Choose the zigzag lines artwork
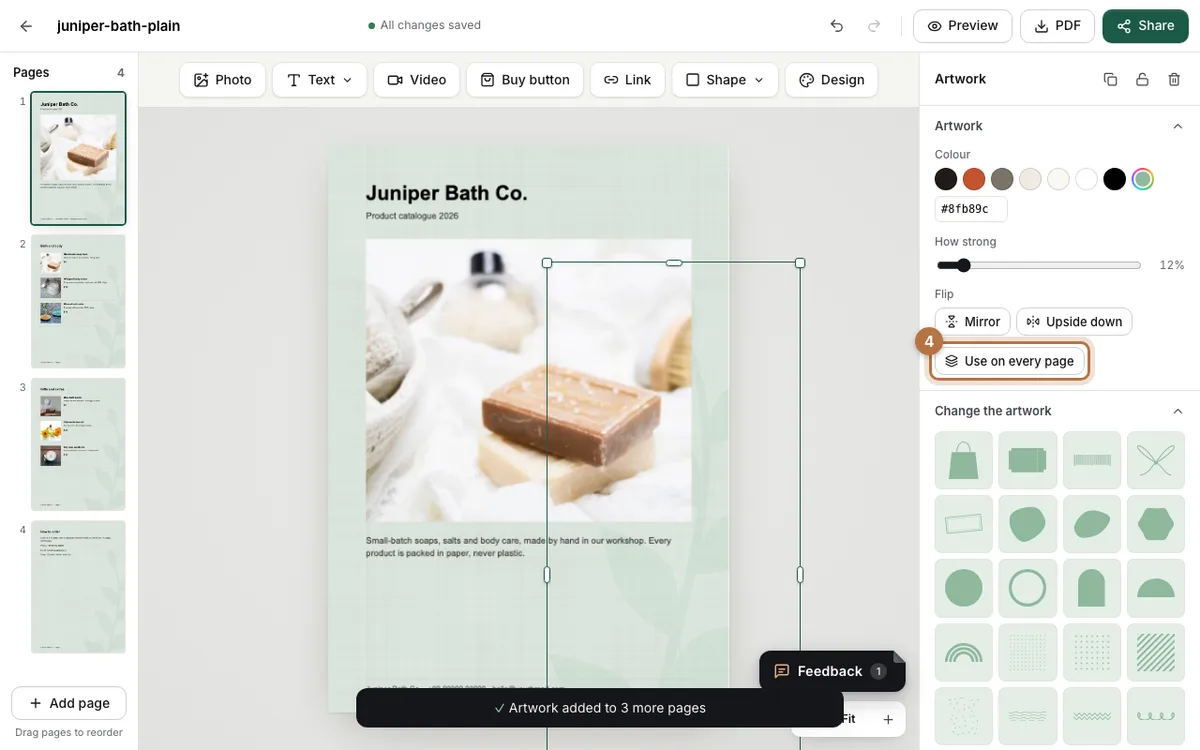The image size is (1200, 750). click(x=1092, y=716)
